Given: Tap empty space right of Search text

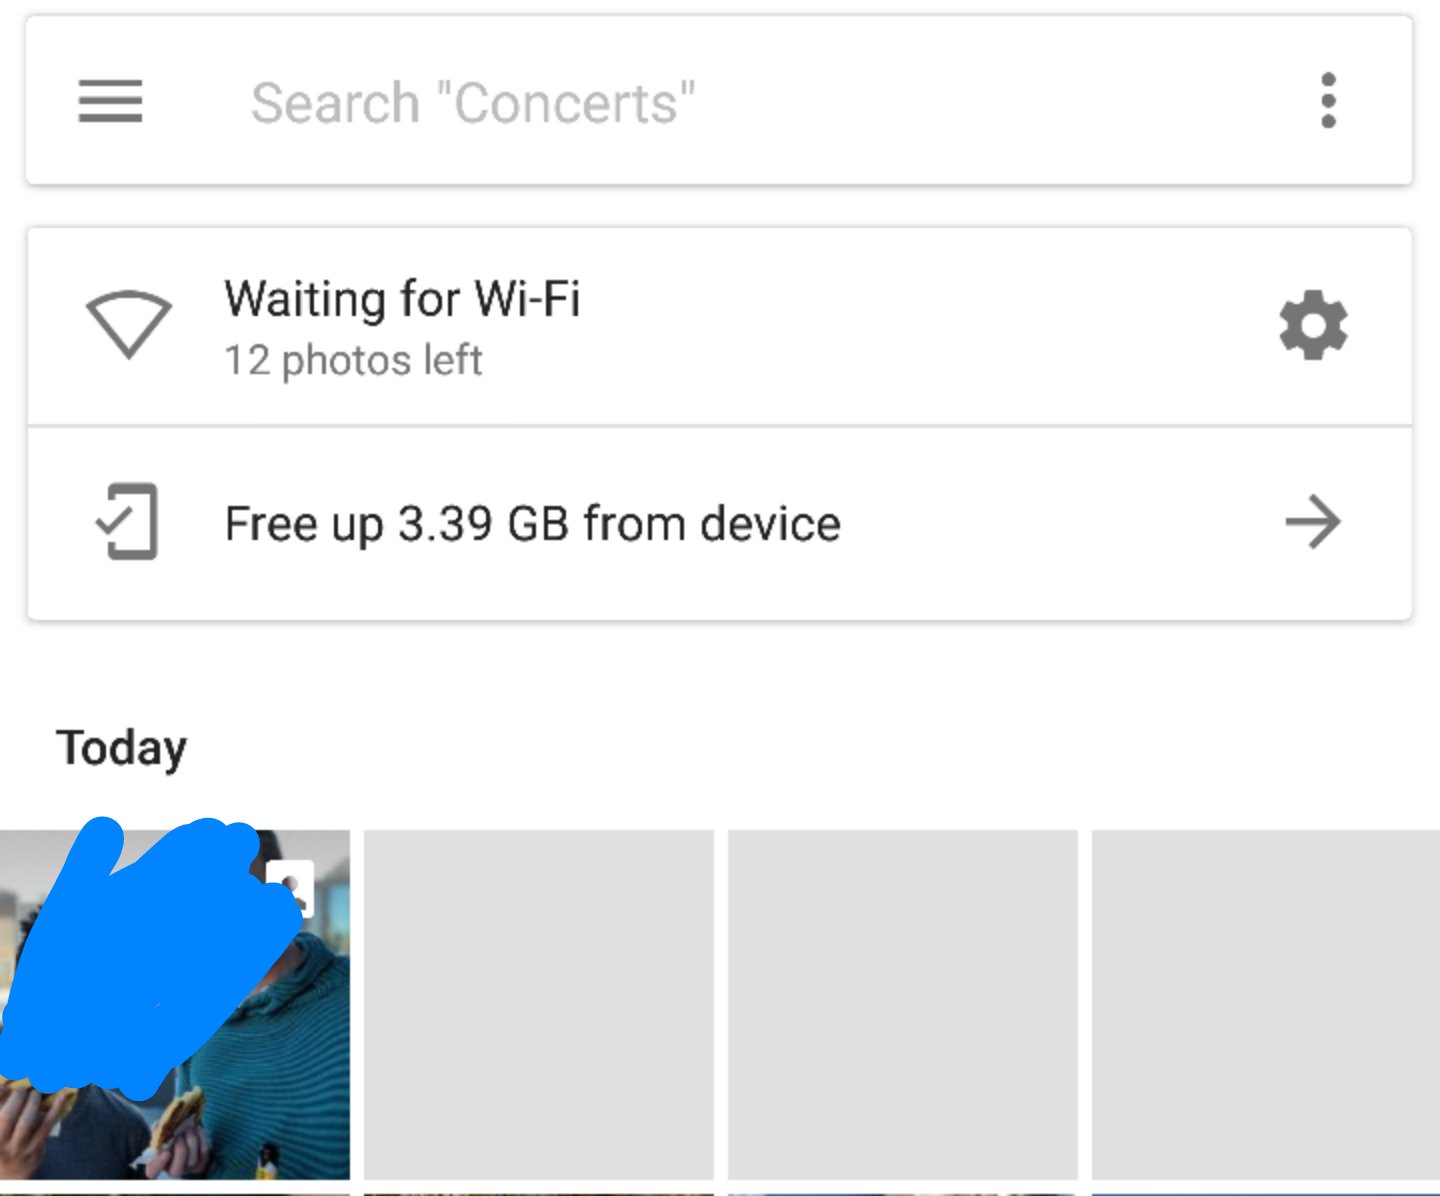Looking at the screenshot, I should click(1000, 100).
